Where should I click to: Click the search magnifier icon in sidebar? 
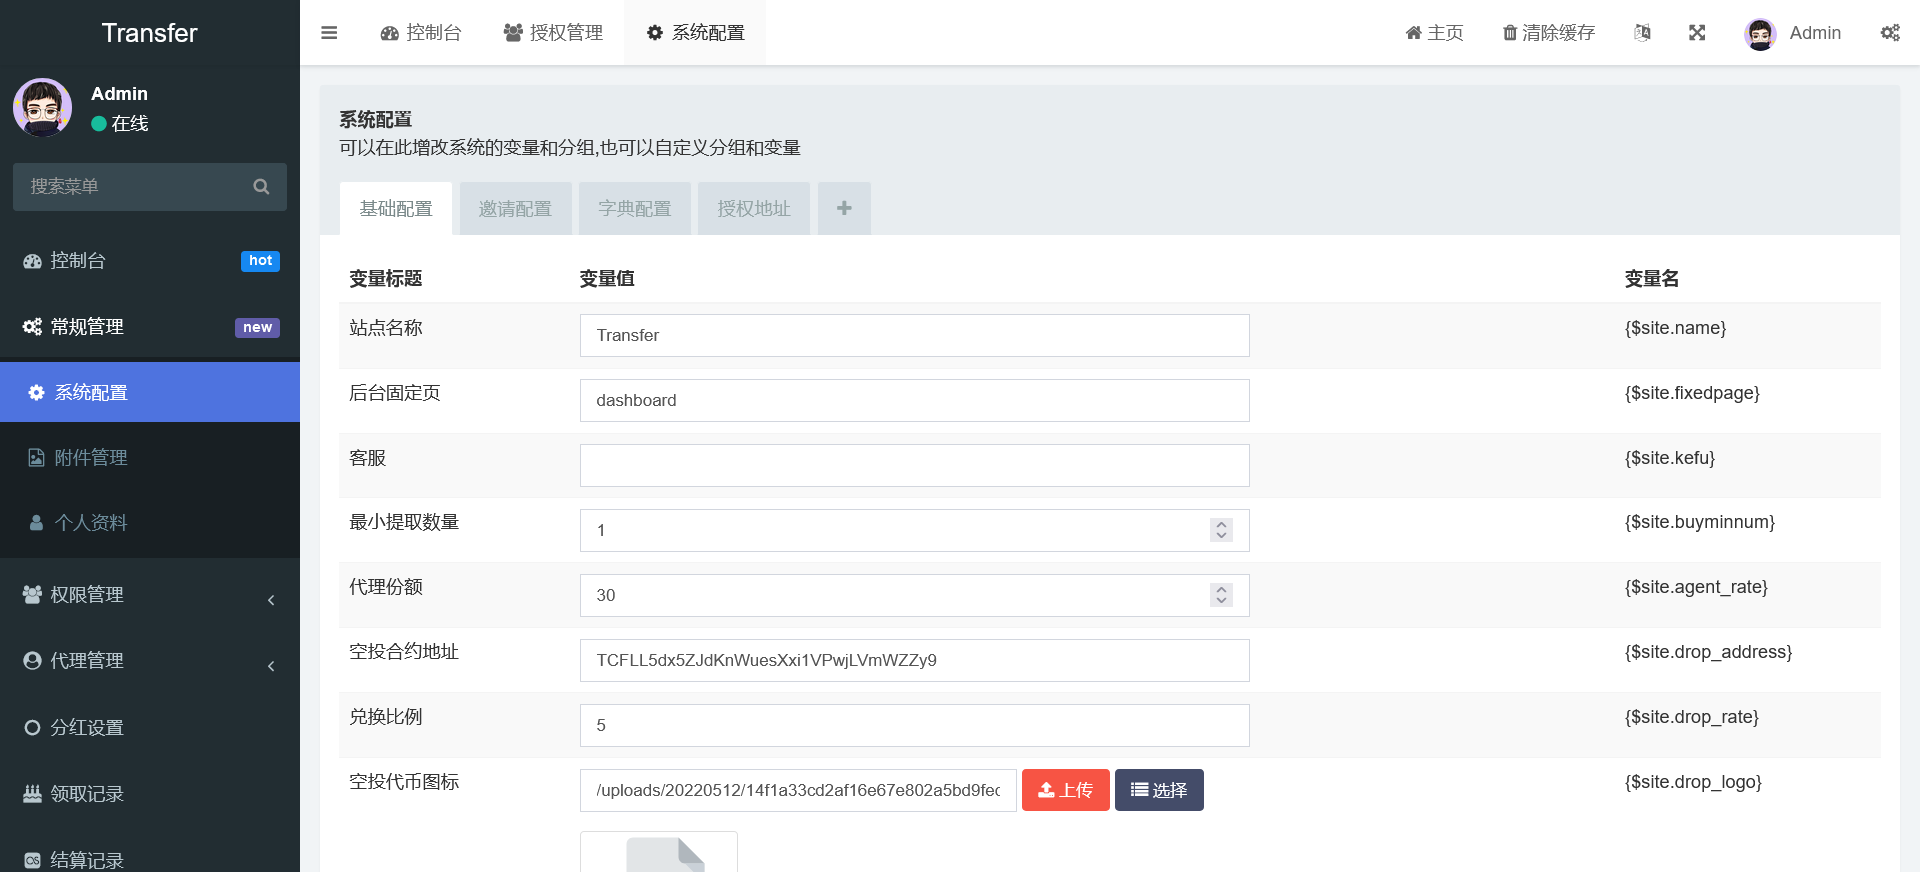[261, 187]
